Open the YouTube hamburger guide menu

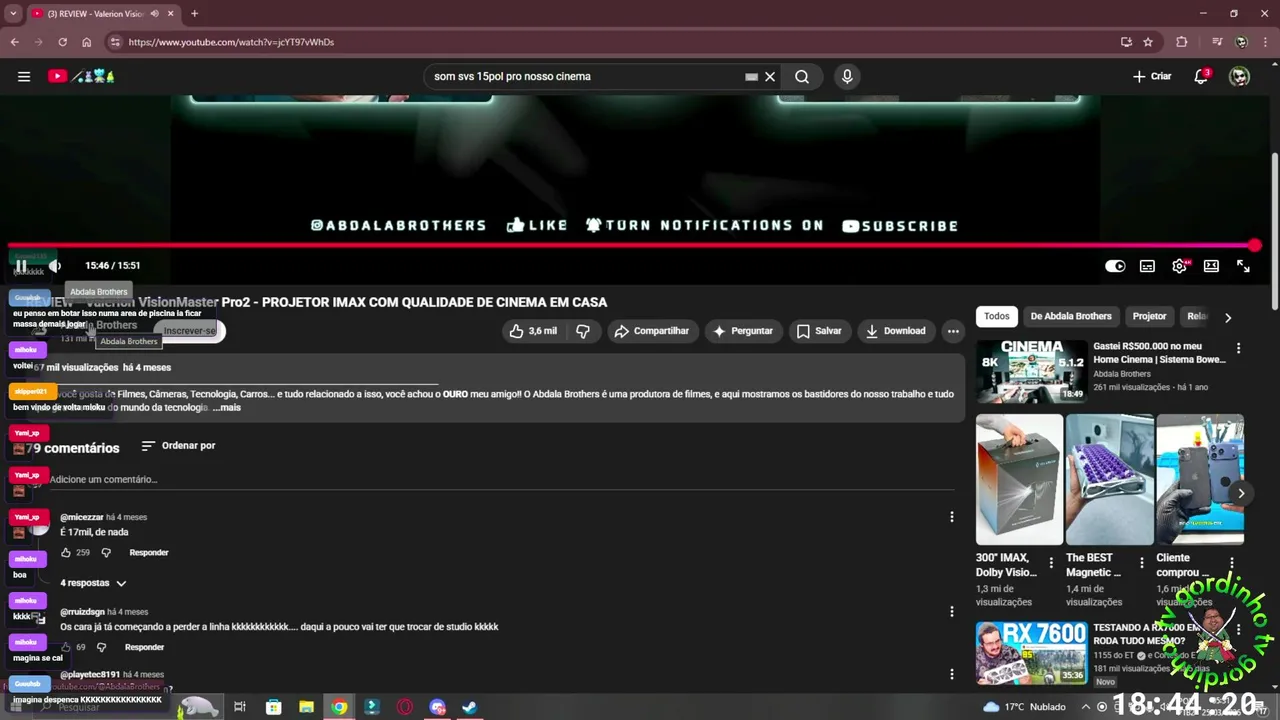pos(24,76)
